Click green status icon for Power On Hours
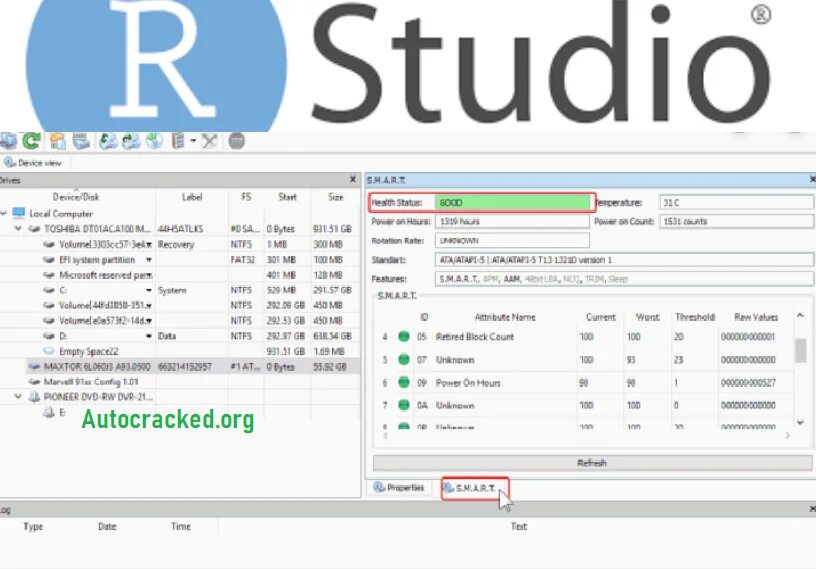This screenshot has height=569, width=816. pos(404,382)
